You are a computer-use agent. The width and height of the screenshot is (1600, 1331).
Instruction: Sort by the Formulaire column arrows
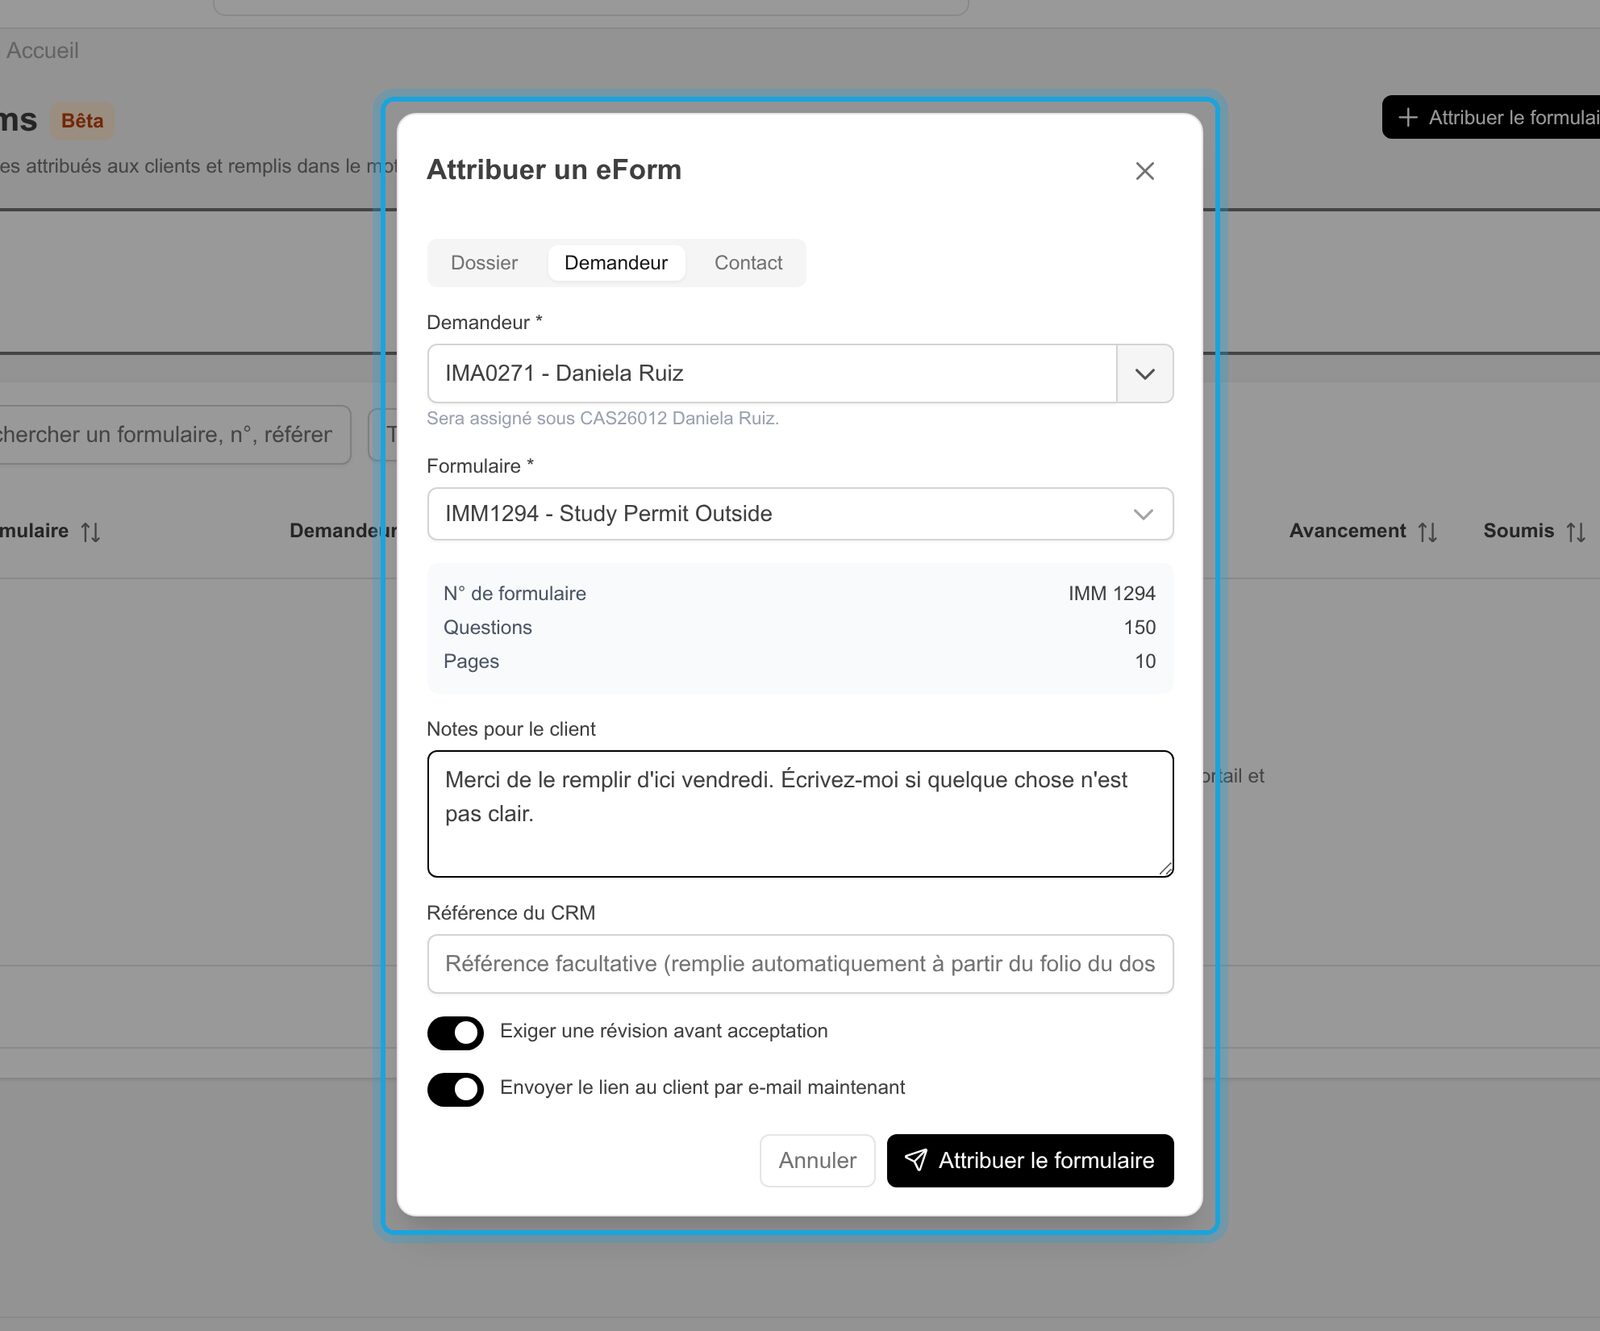click(x=90, y=532)
